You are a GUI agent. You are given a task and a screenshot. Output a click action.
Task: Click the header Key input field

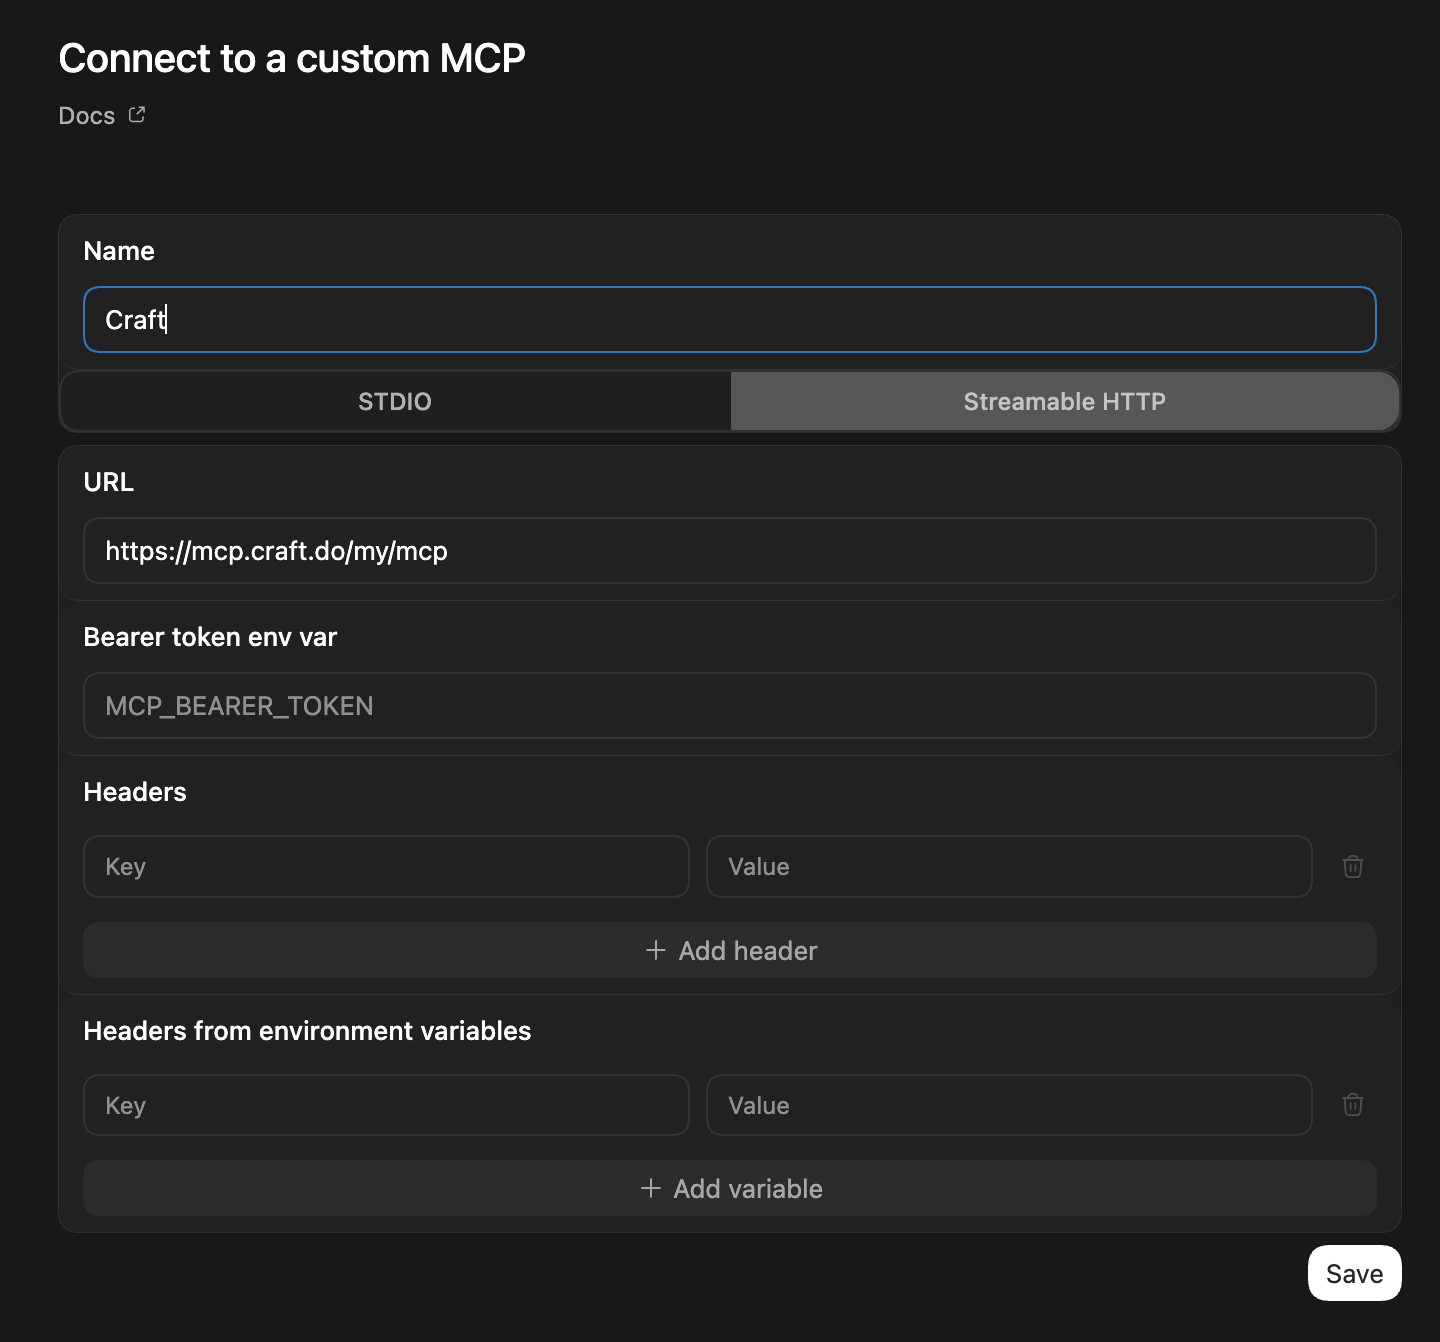pyautogui.click(x=385, y=866)
